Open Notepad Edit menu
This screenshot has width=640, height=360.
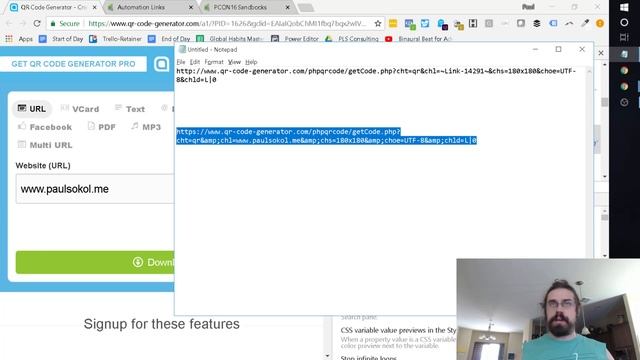pyautogui.click(x=195, y=62)
